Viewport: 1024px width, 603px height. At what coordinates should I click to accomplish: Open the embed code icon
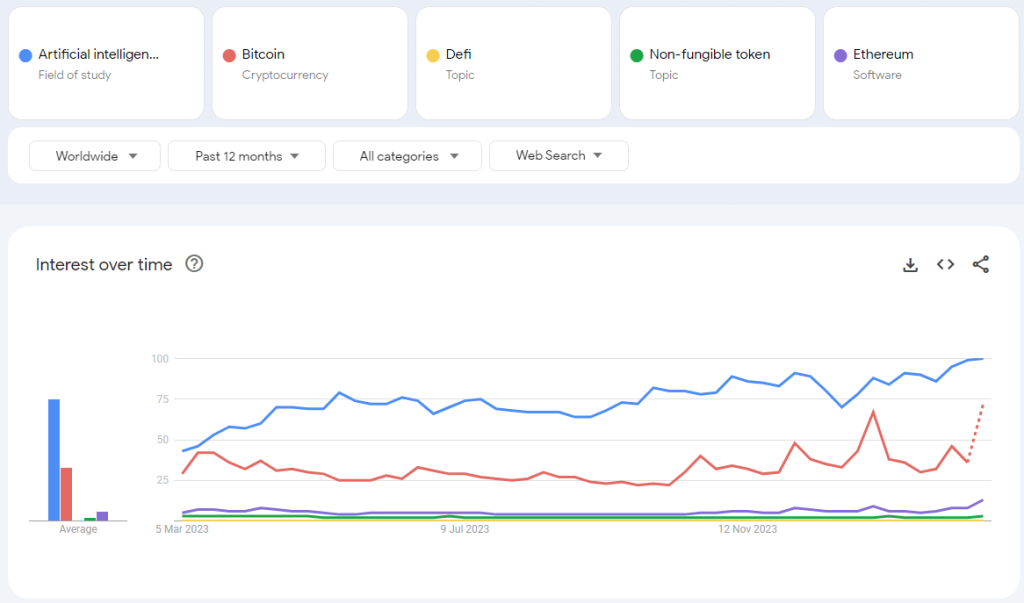point(945,265)
